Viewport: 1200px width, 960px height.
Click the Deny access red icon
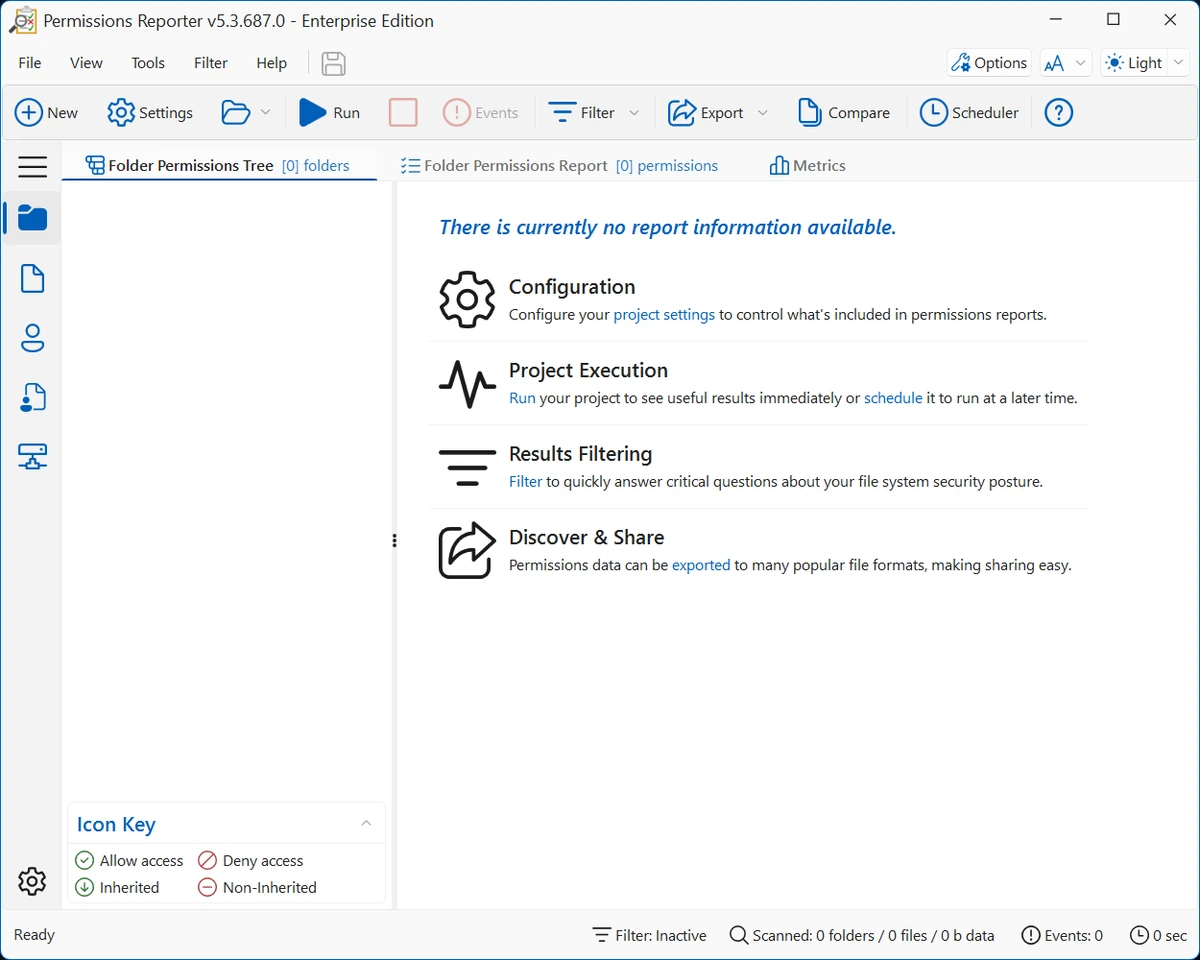click(x=207, y=860)
